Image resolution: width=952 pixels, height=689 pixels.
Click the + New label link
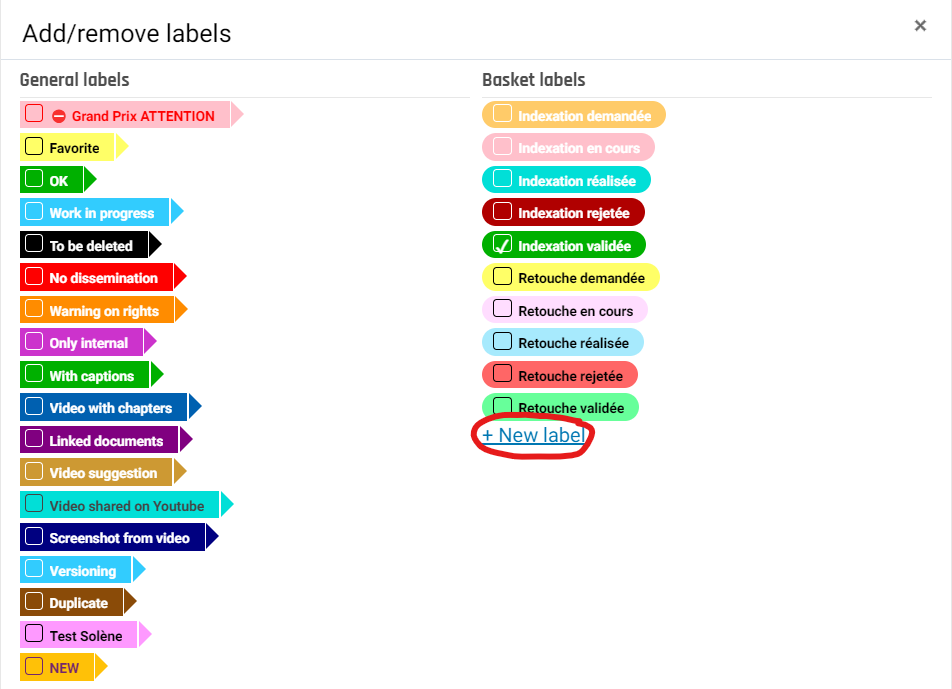pos(533,435)
